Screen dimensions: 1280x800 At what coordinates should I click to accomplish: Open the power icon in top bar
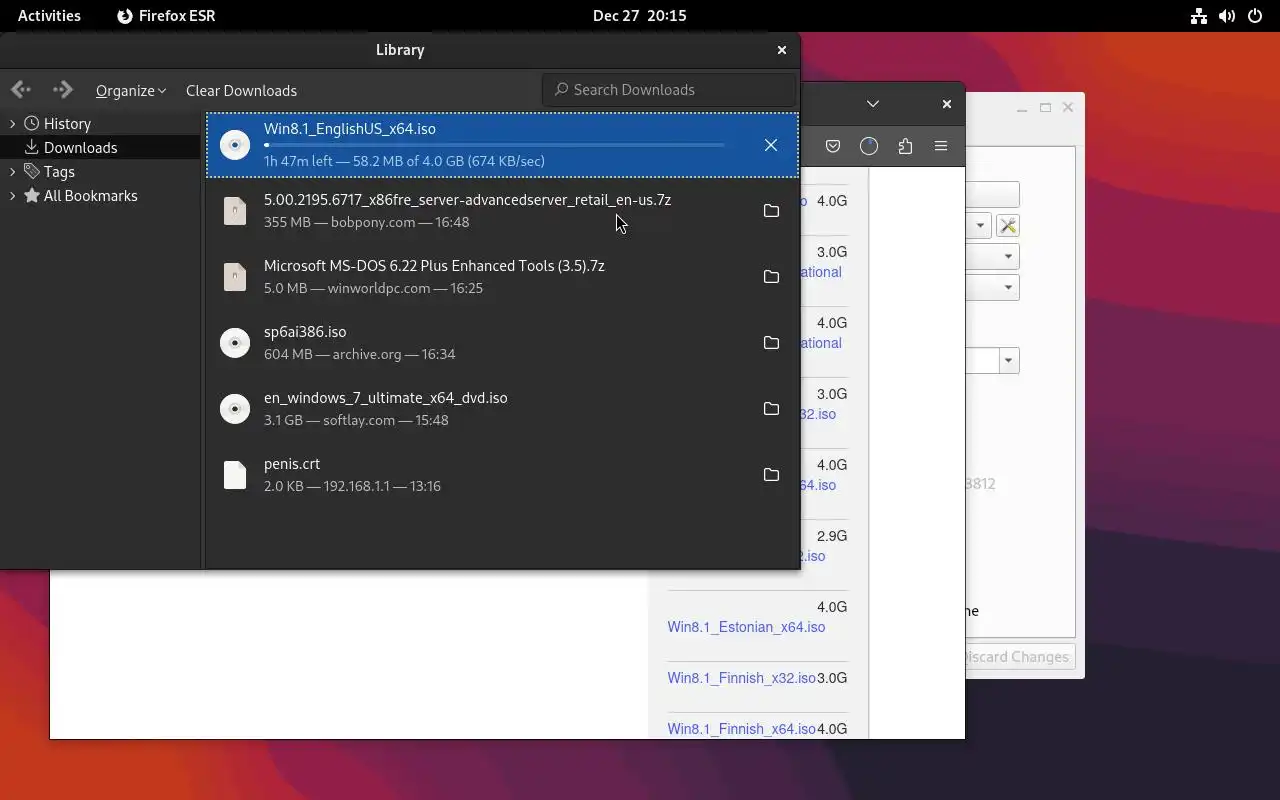(1255, 16)
